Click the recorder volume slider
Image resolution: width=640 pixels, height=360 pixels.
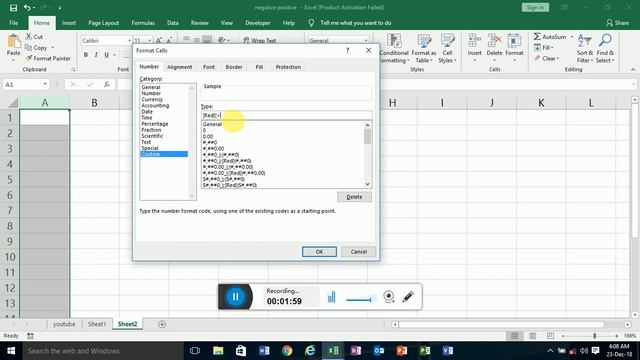(x=360, y=300)
